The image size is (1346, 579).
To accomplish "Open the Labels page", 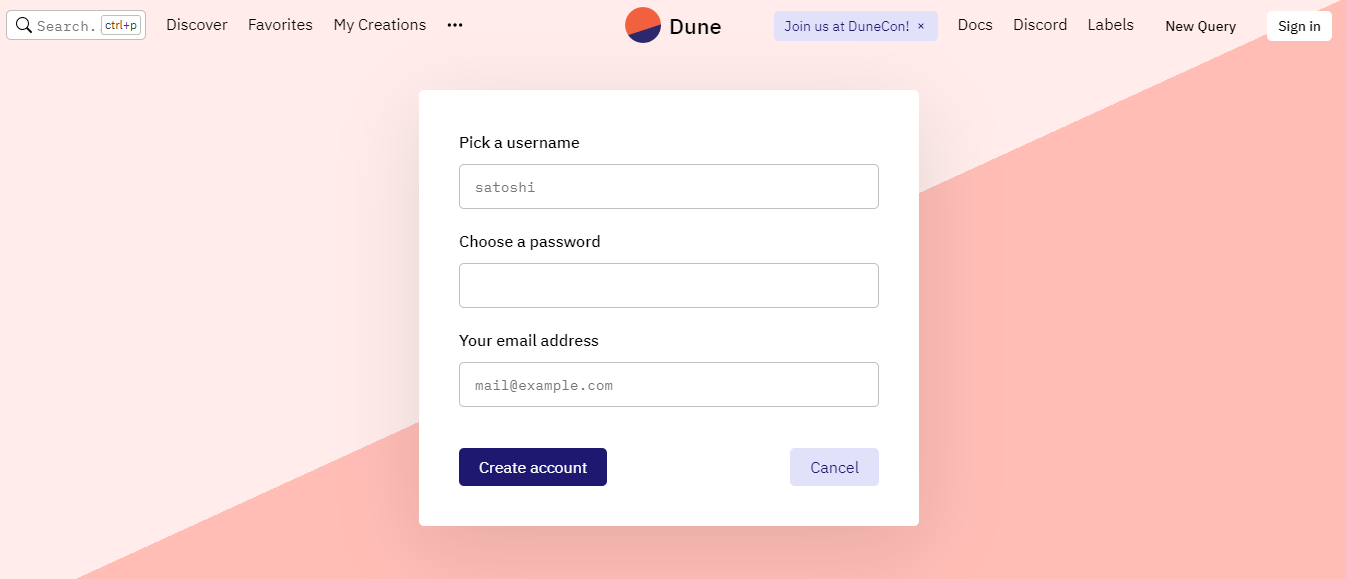I will click(x=1111, y=25).
